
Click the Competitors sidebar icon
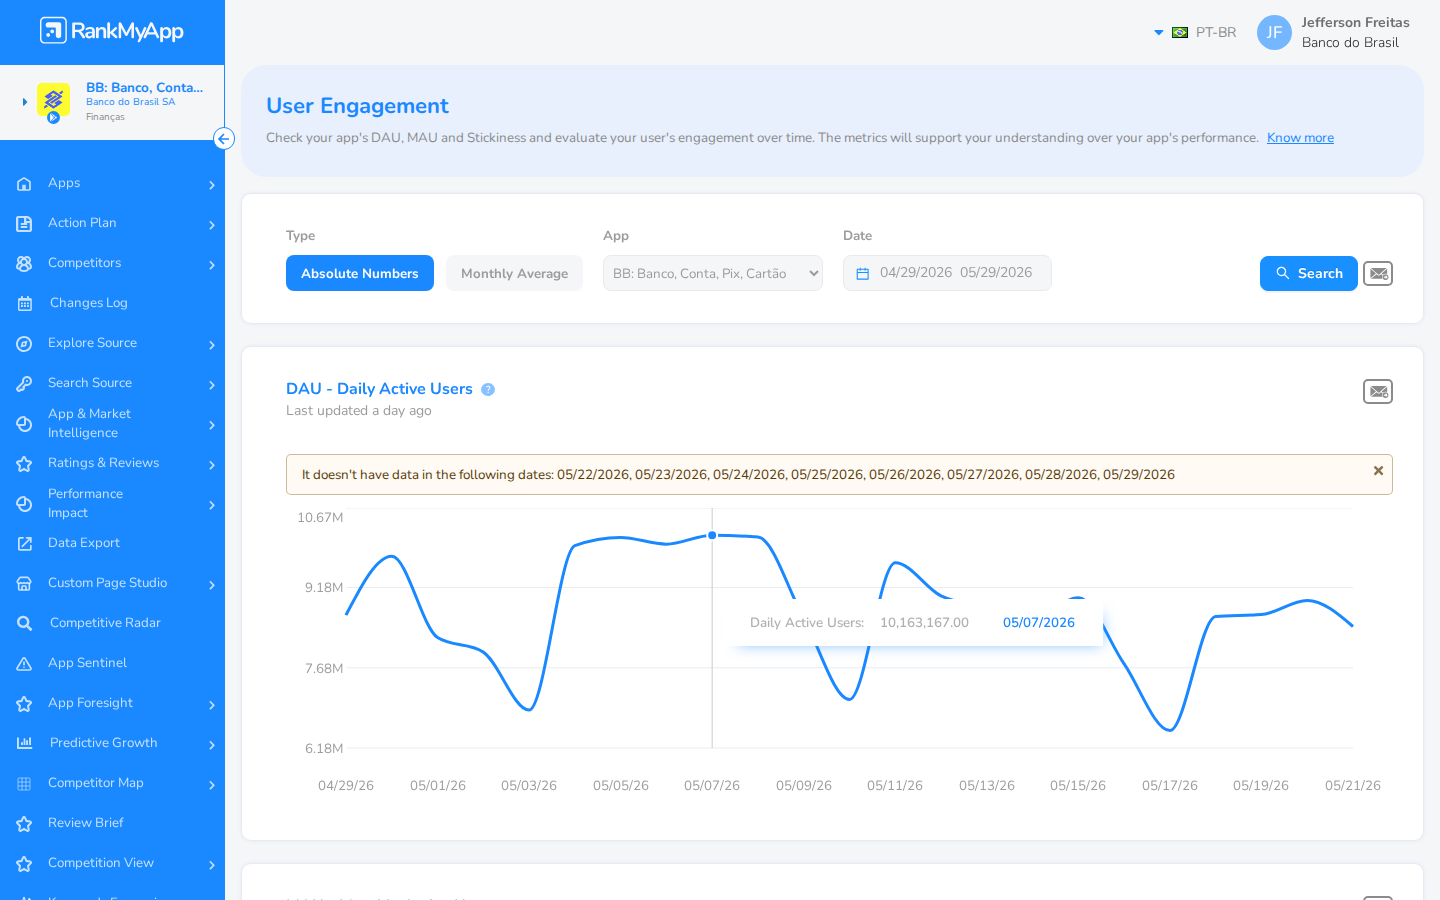(24, 264)
